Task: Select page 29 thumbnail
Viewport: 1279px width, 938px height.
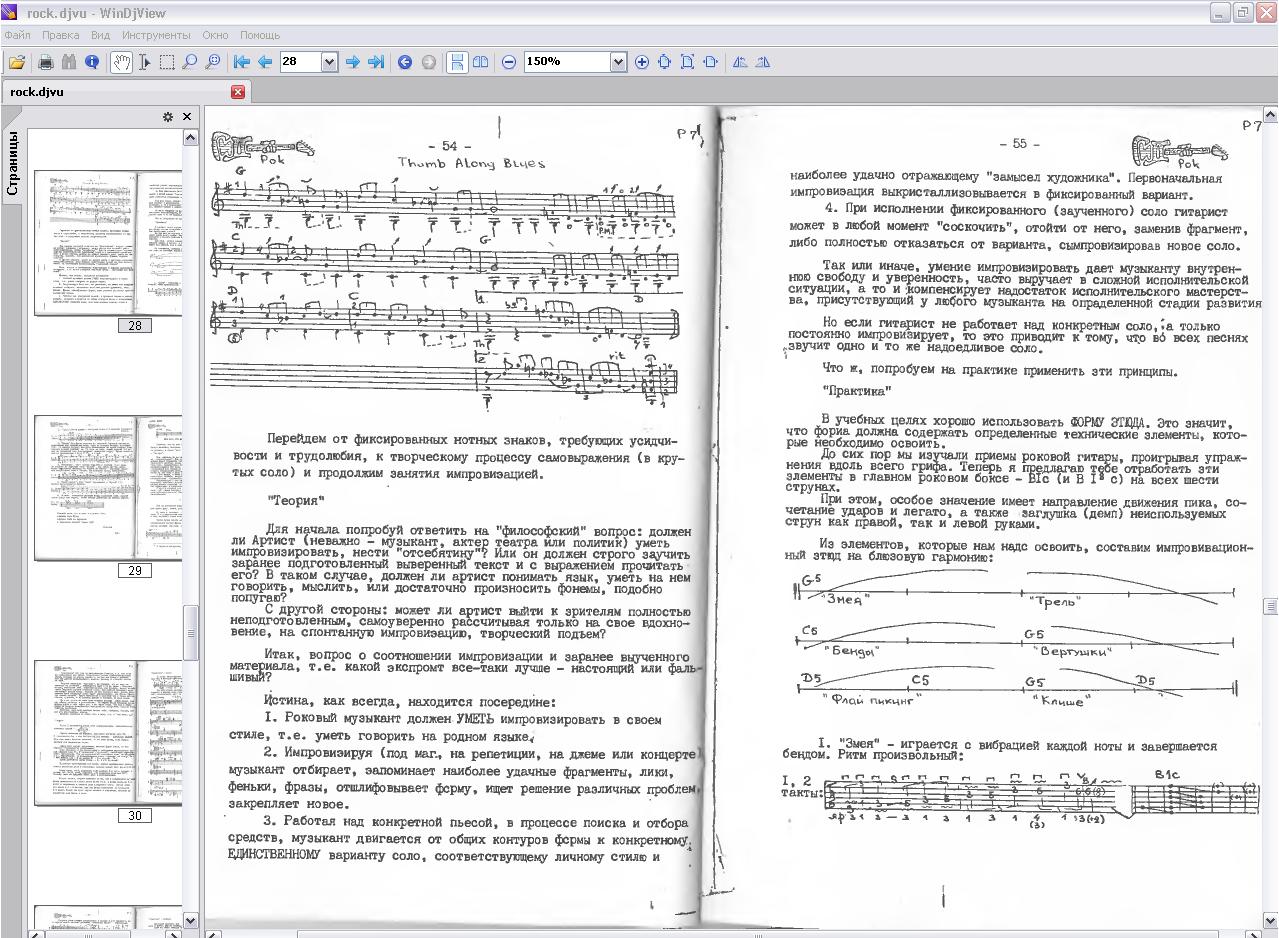Action: (x=108, y=488)
